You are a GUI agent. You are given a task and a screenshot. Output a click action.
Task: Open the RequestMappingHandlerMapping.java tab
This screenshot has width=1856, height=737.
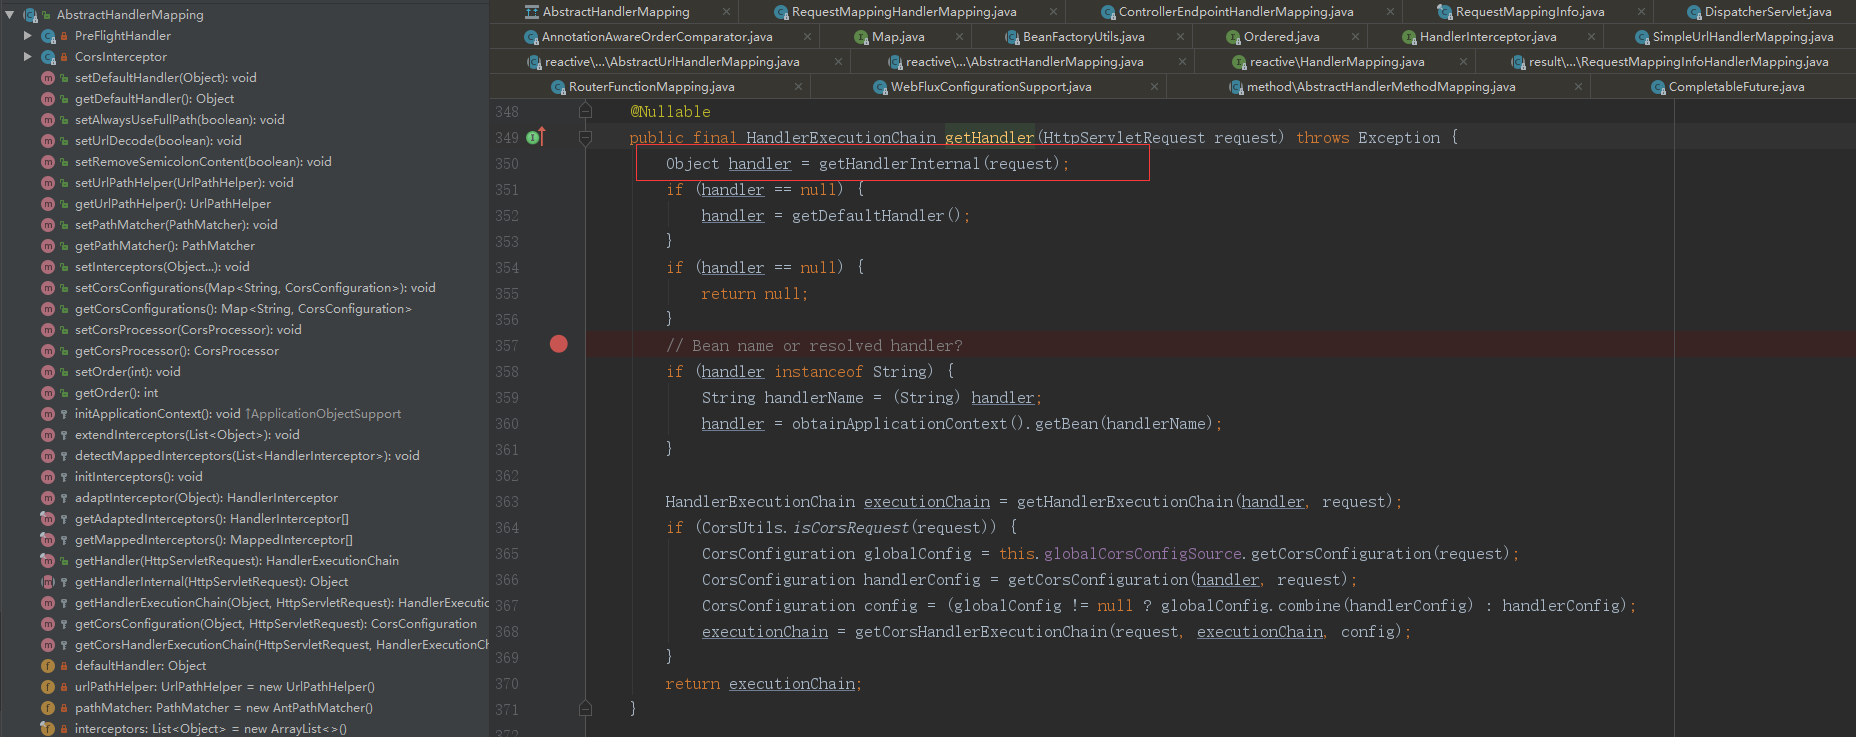[904, 12]
